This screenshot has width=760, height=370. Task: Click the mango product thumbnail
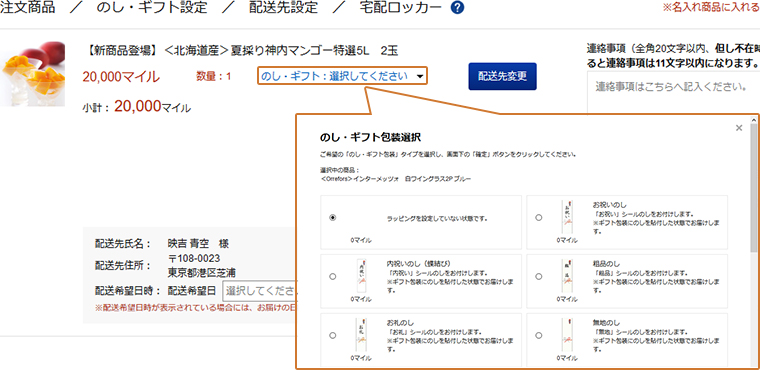click(32, 74)
